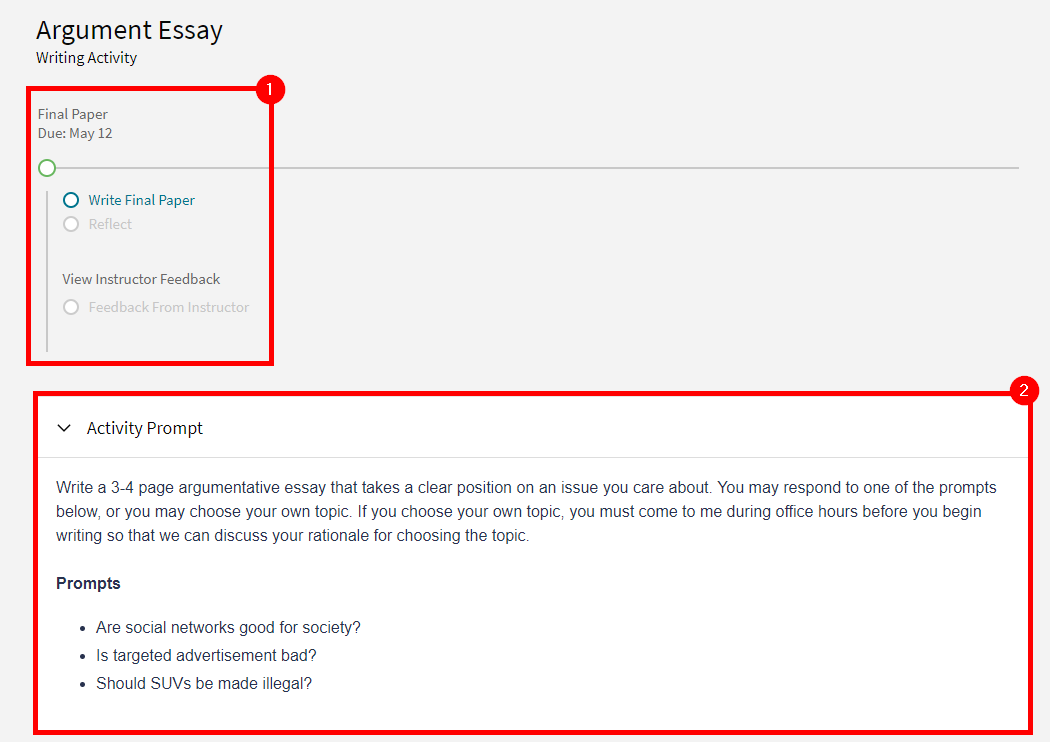View the Feedback From Instructor item
This screenshot has height=742, width=1050.
coord(168,307)
